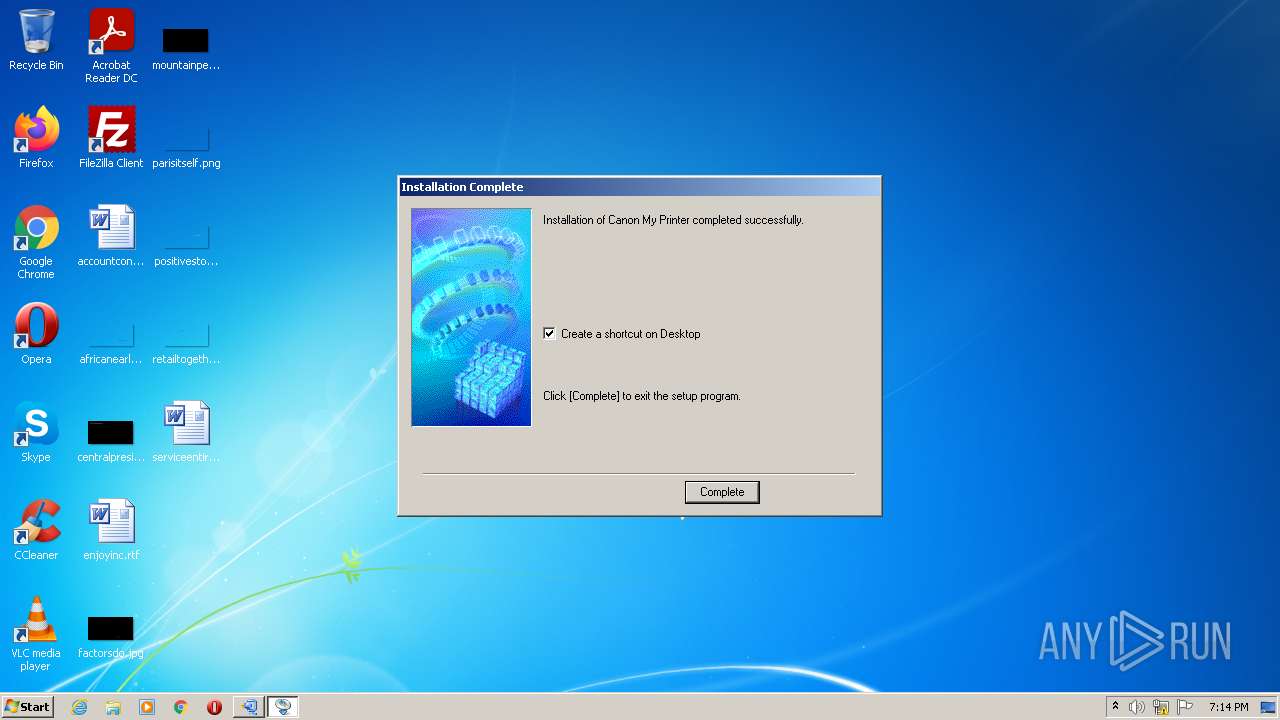Image resolution: width=1280 pixels, height=720 pixels.
Task: Click the 7:14 PM clock
Action: tap(1228, 707)
